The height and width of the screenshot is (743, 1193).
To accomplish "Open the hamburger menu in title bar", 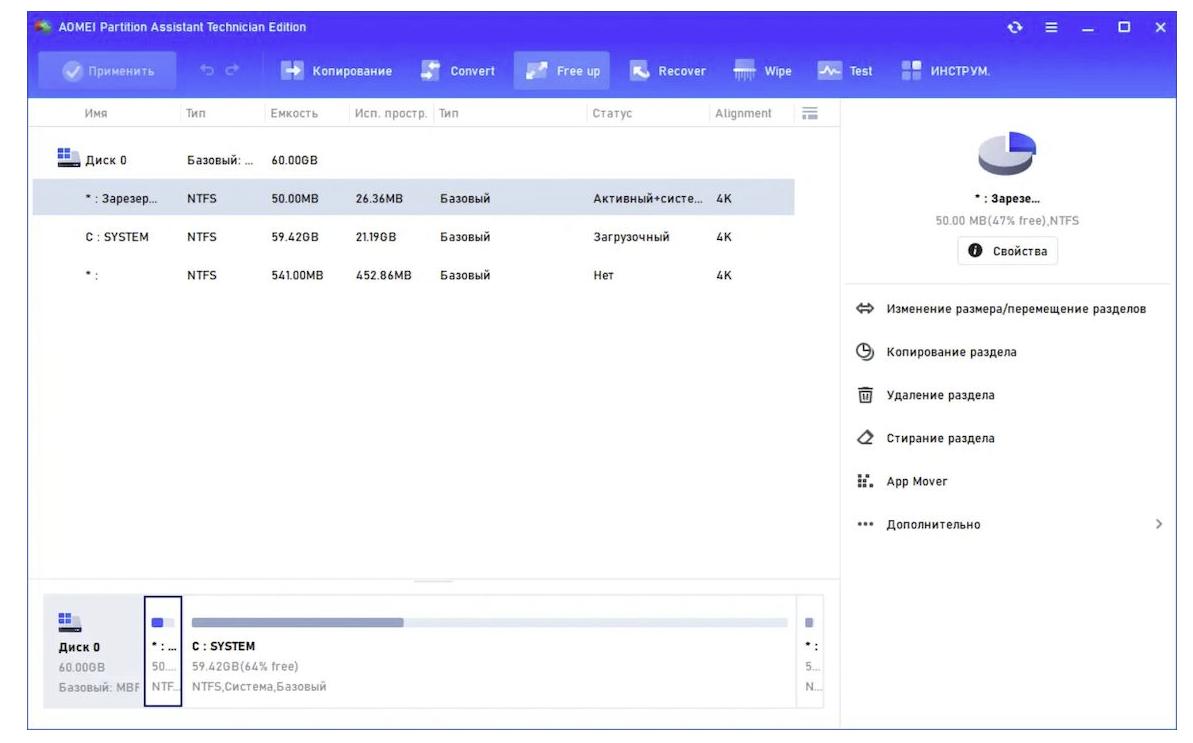I will pyautogui.click(x=1052, y=27).
